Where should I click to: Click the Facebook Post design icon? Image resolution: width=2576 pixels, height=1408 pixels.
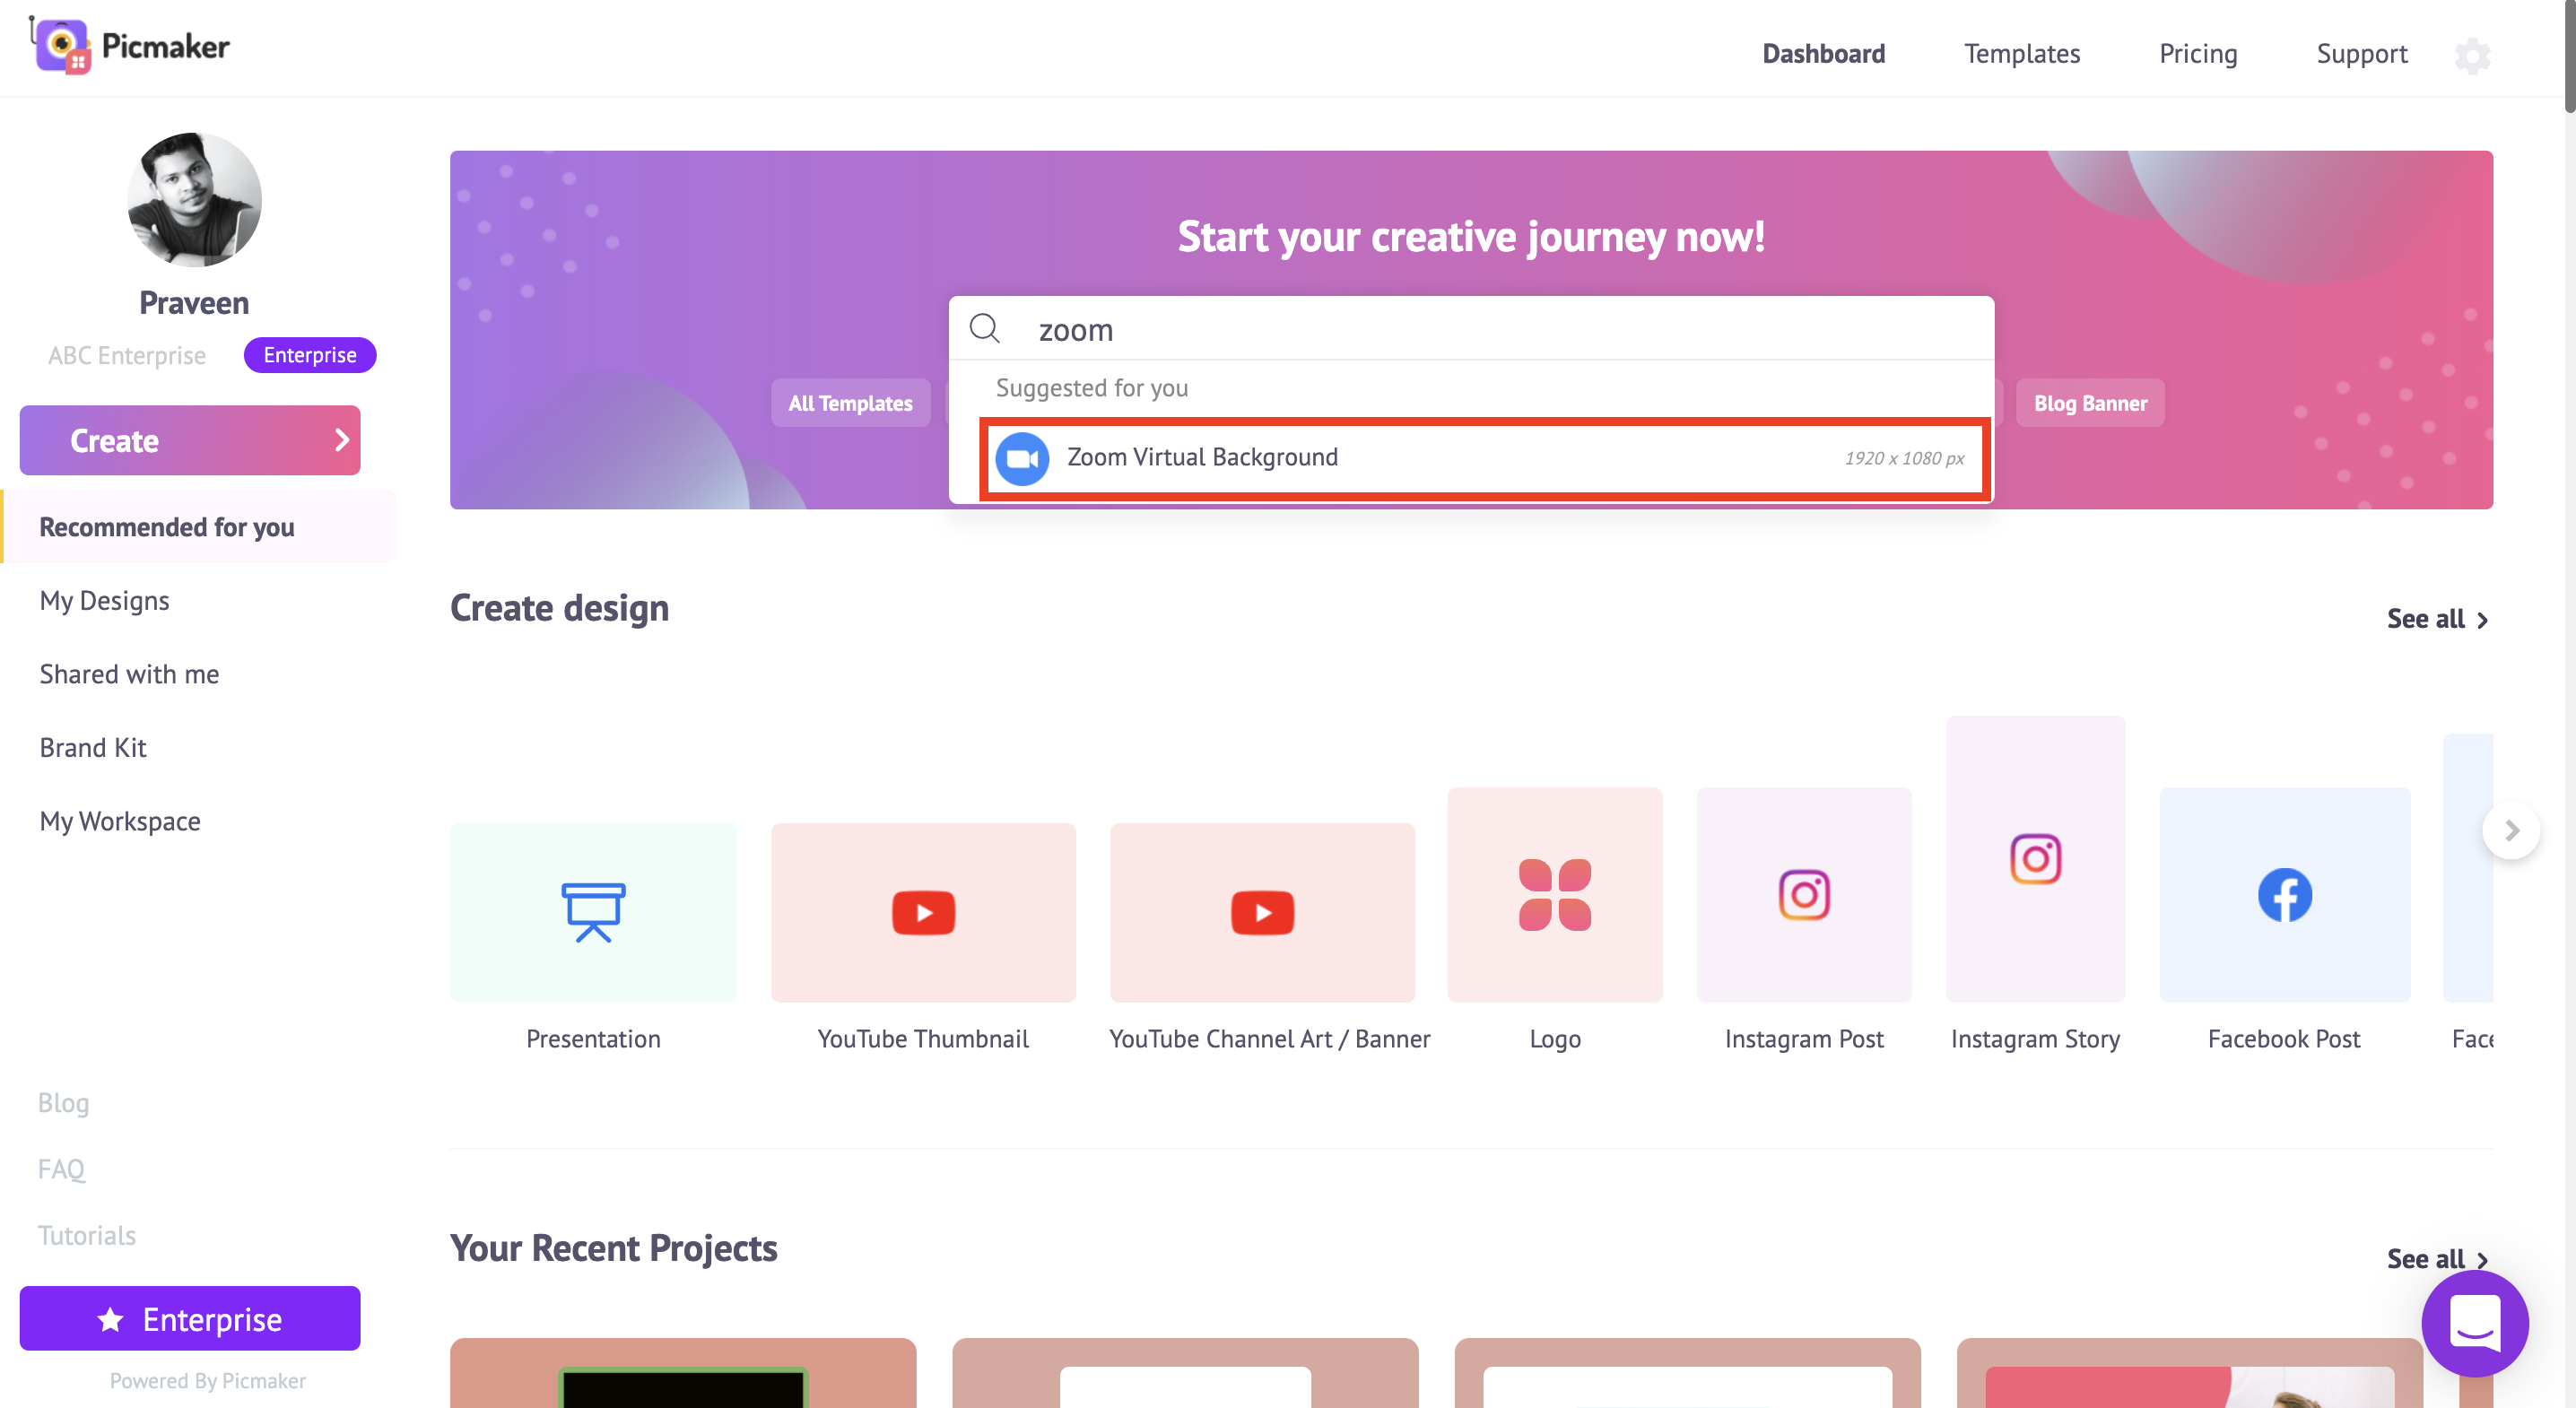[x=2283, y=895]
